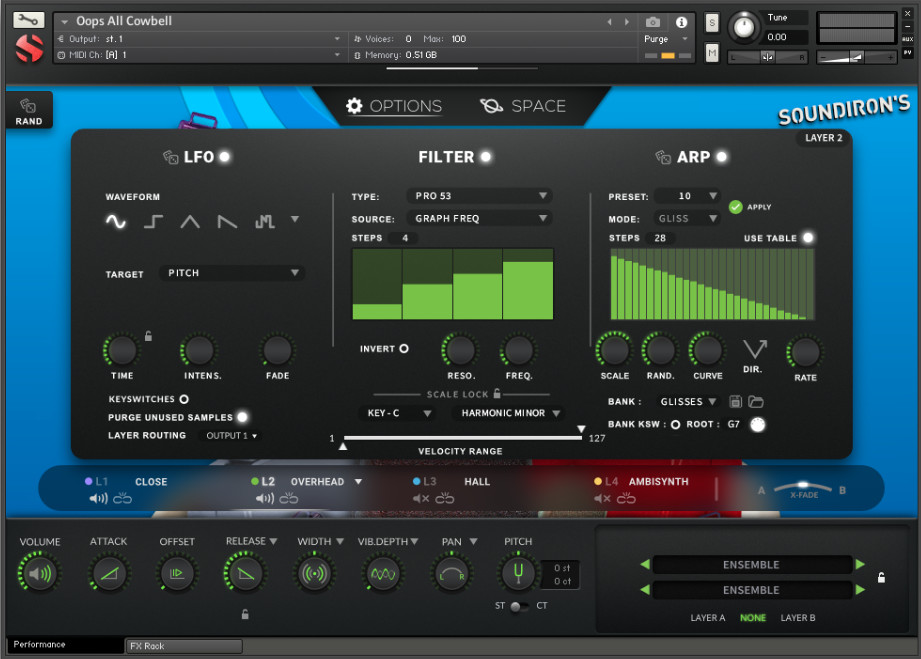
Task: Open the filter TYPE Pro 53 dropdown
Action: click(x=479, y=196)
